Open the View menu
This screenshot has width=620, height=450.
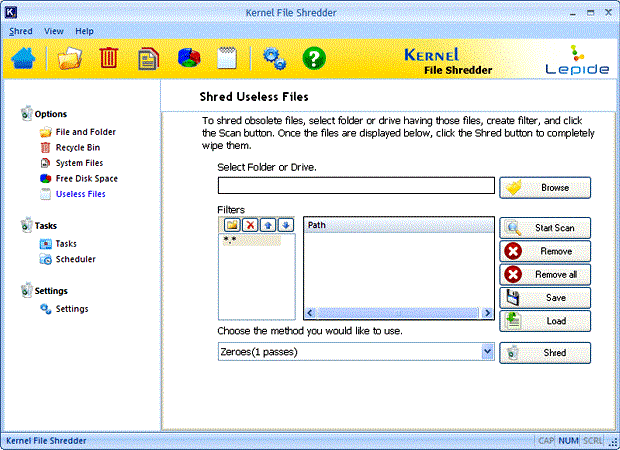[54, 31]
